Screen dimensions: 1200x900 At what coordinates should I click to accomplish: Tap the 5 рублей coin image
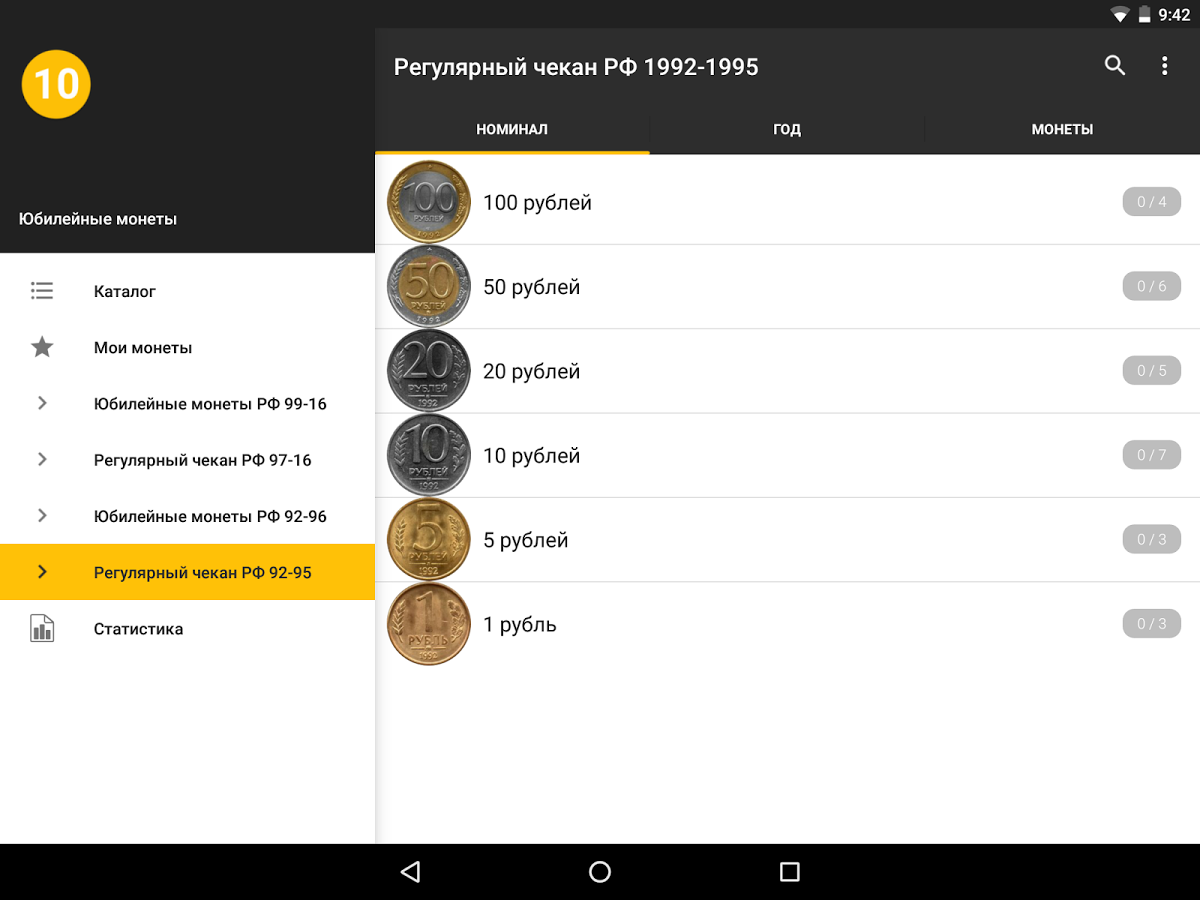click(429, 540)
